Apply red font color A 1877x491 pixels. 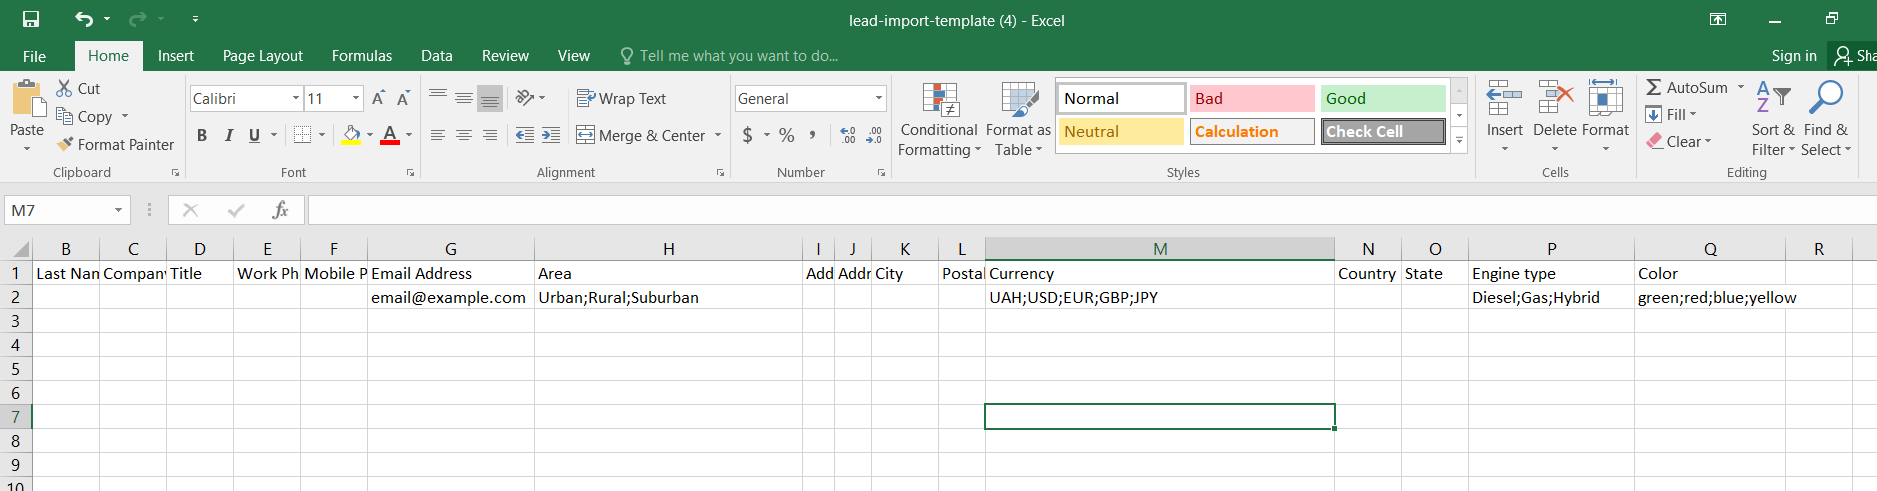390,135
